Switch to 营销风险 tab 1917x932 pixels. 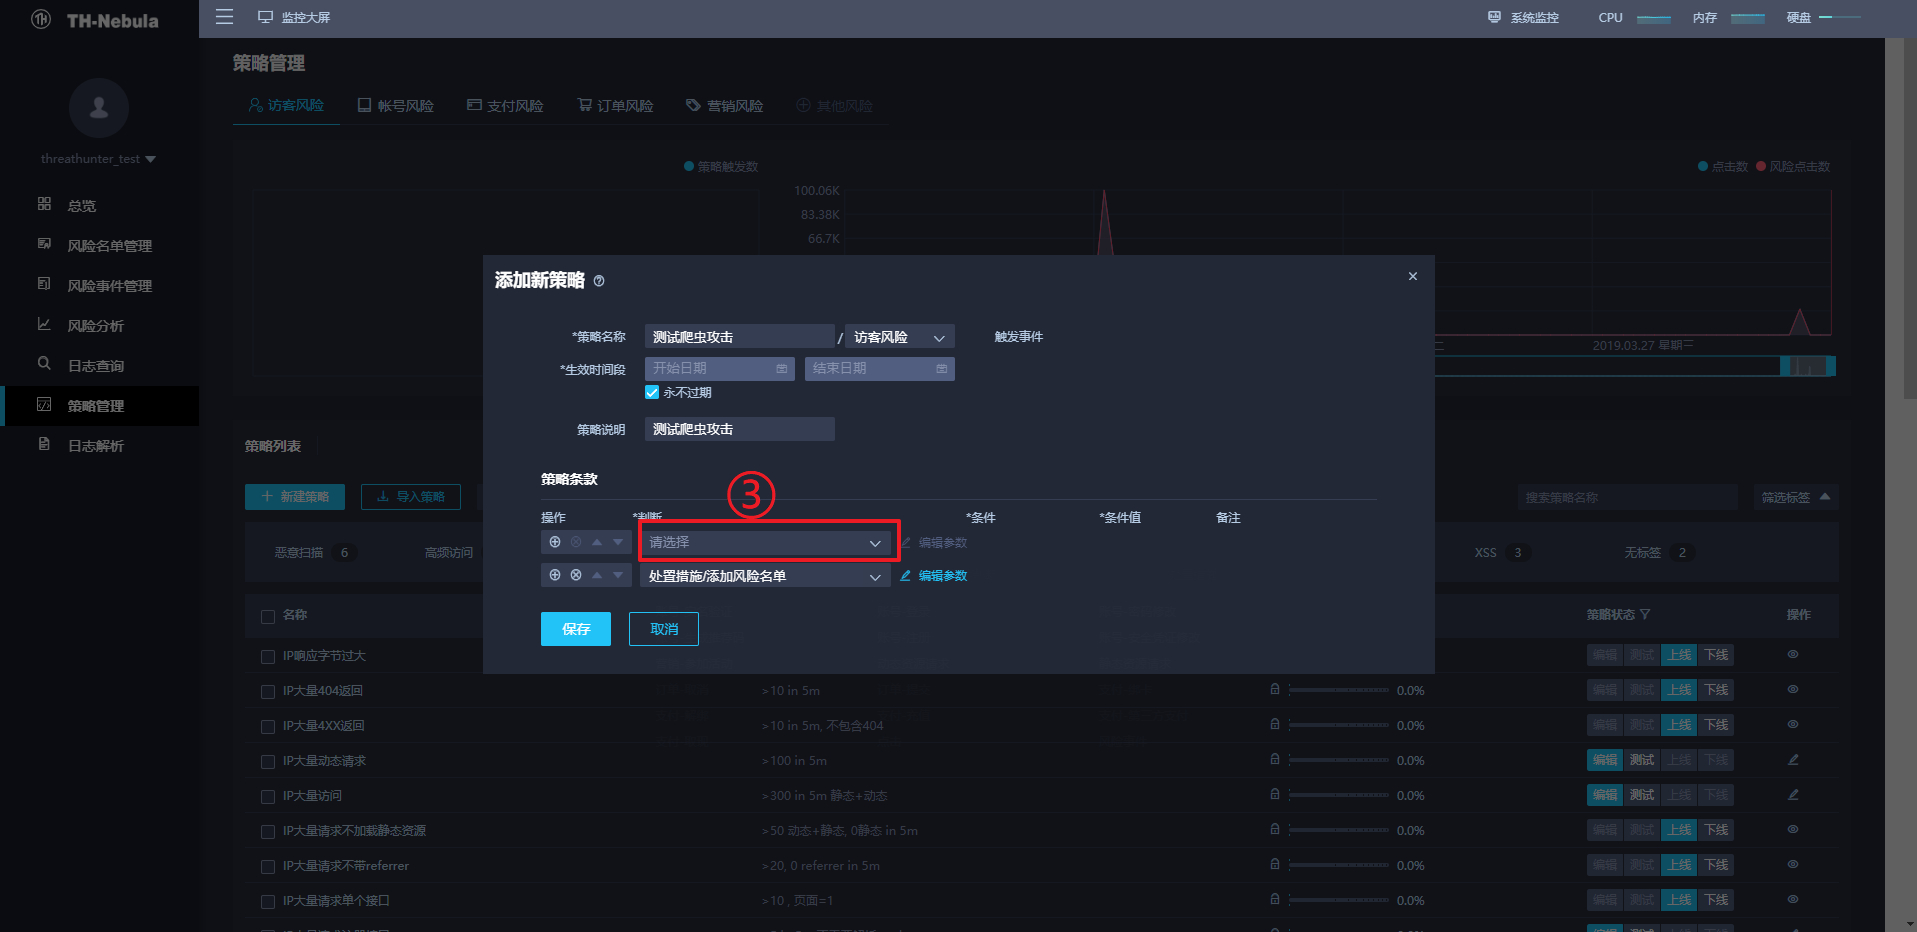[x=725, y=105]
